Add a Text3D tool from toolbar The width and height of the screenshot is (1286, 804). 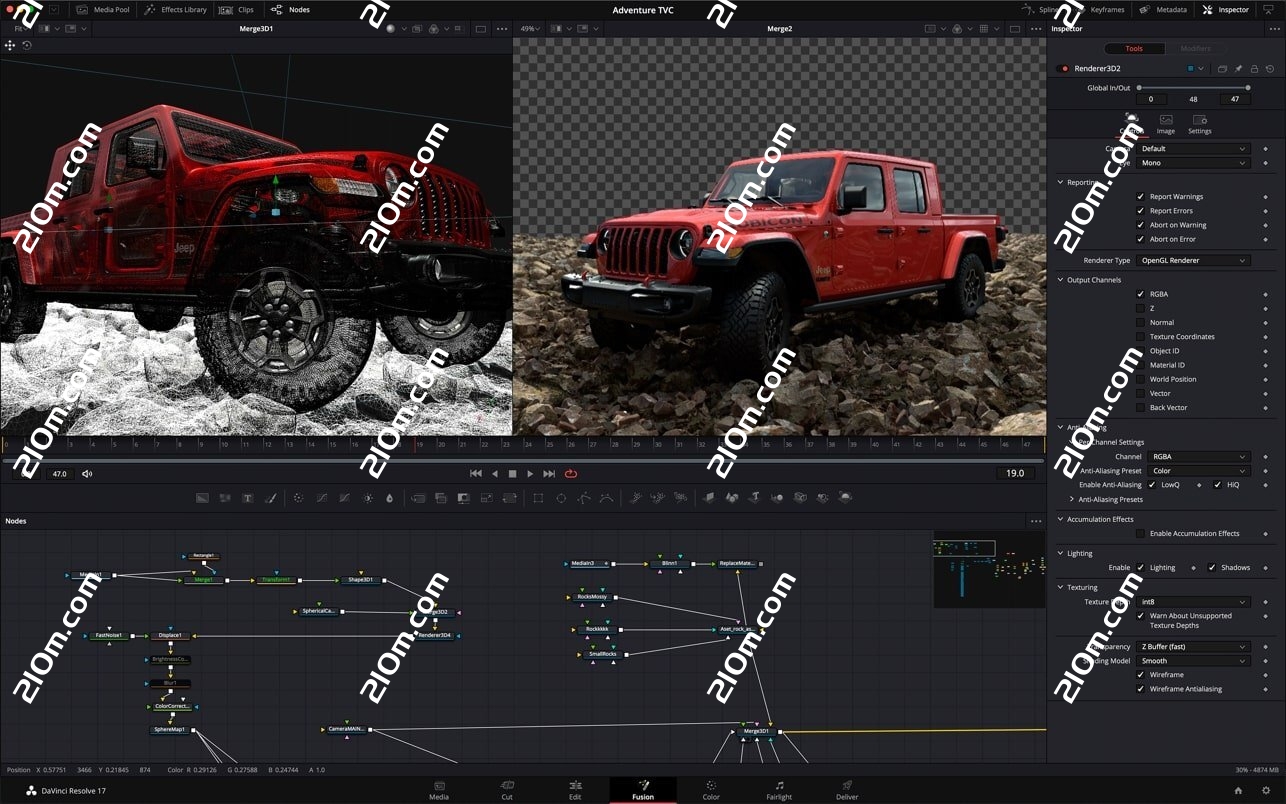[754, 497]
